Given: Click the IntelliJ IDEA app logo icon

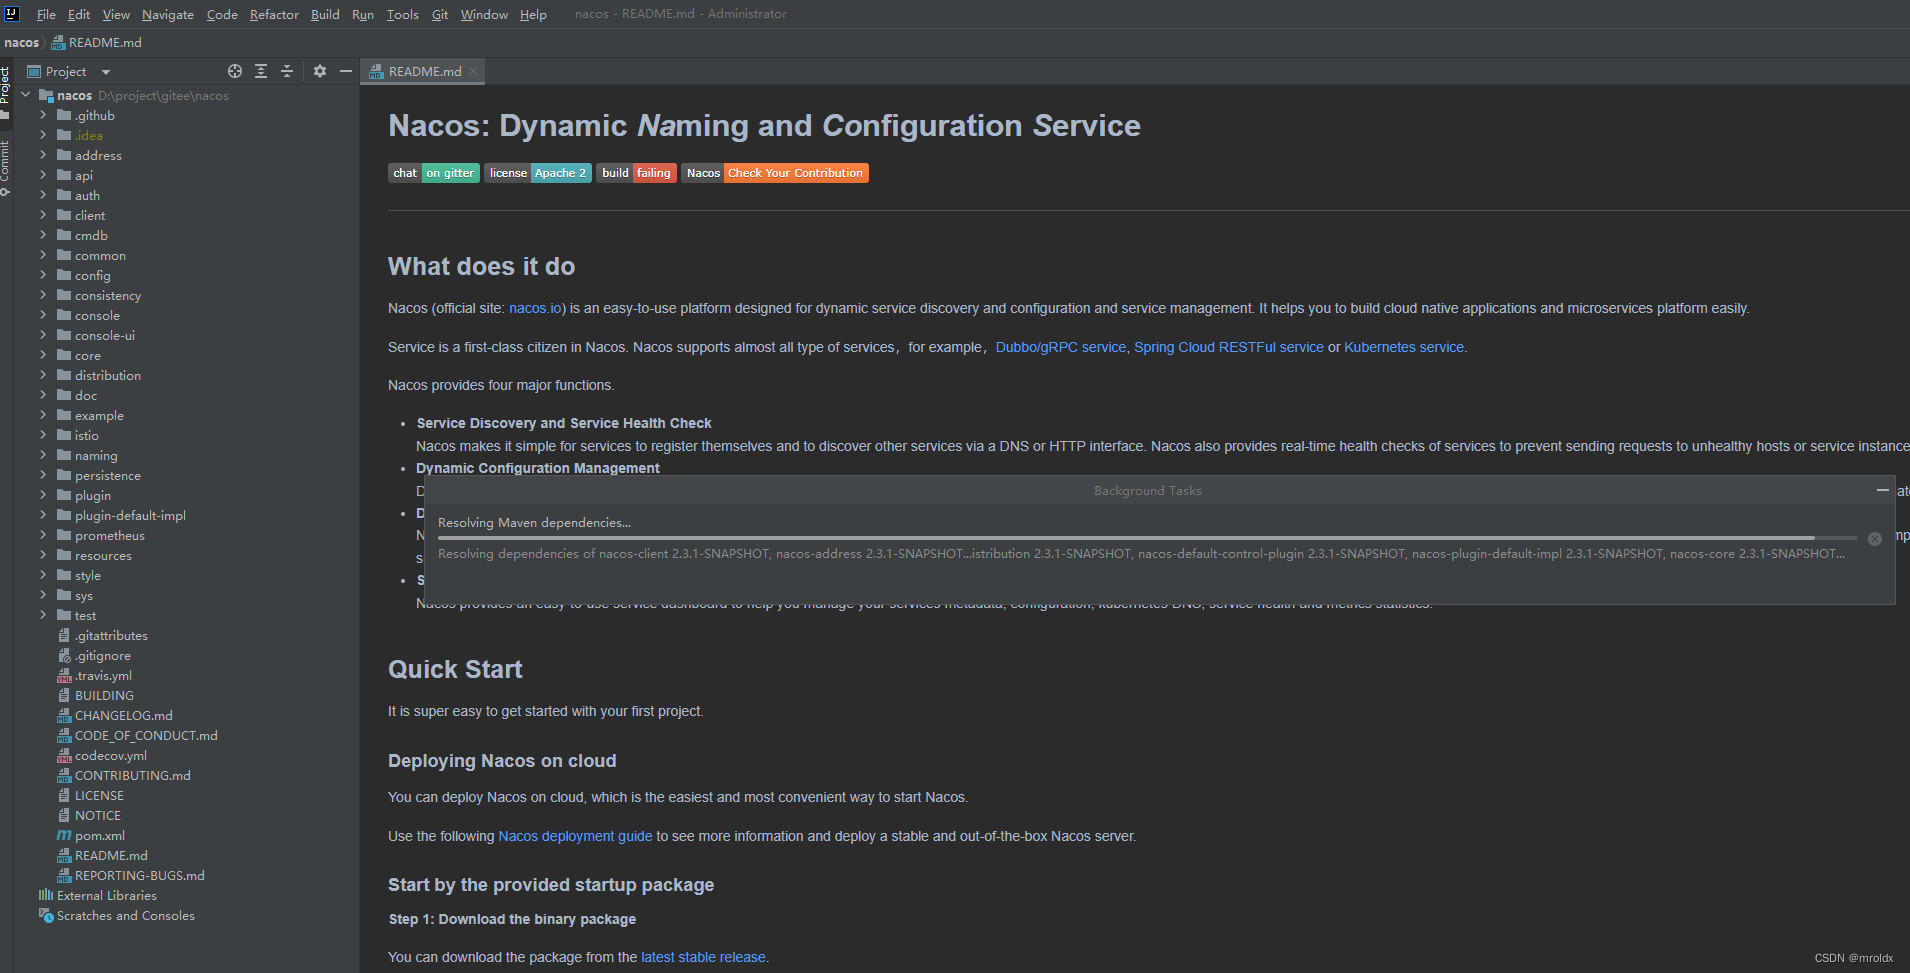Looking at the screenshot, I should [x=12, y=13].
